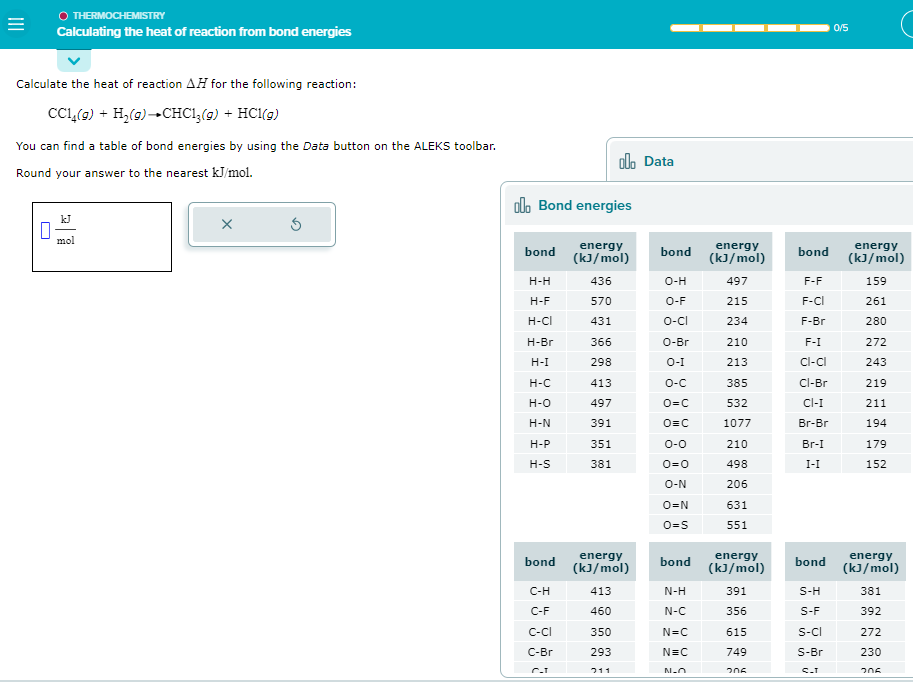913x682 pixels.
Task: Select the H-P energy value 351
Action: [x=601, y=444]
